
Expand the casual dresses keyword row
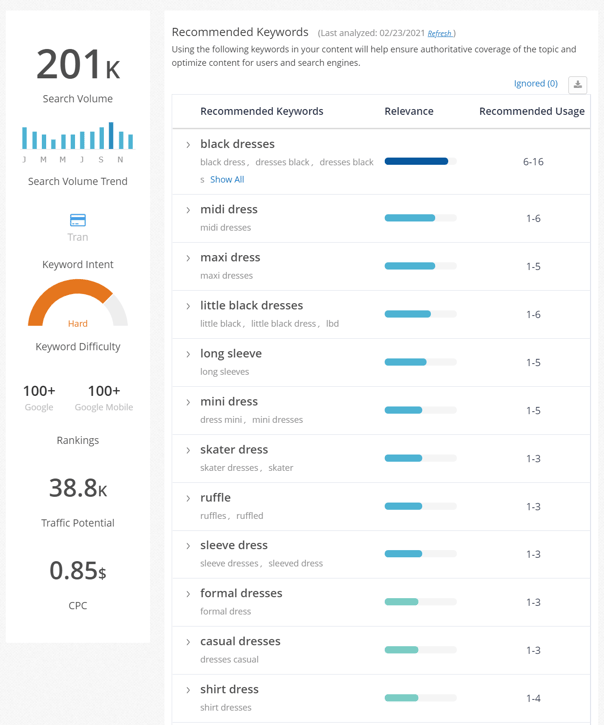pos(188,642)
